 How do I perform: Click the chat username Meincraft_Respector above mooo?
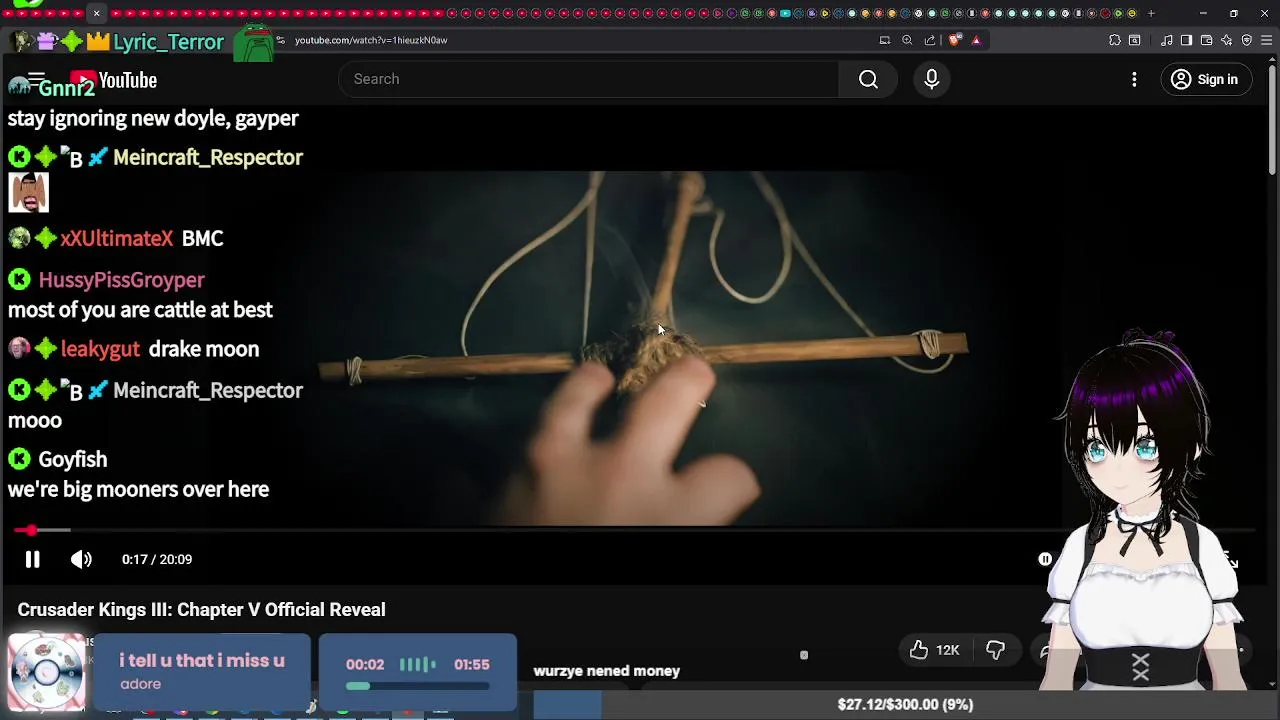pos(207,390)
